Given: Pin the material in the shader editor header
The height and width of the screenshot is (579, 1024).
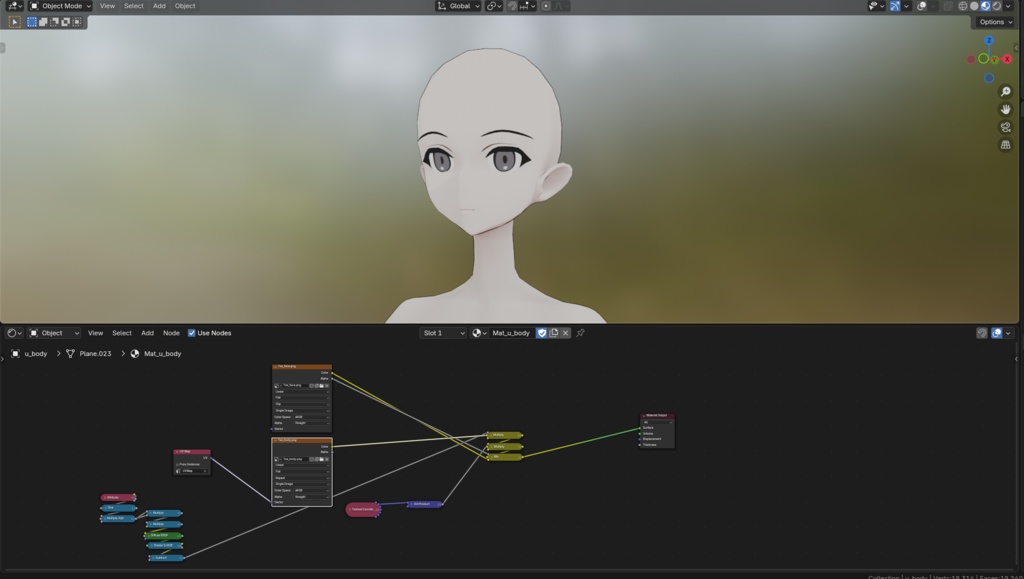Looking at the screenshot, I should point(580,332).
